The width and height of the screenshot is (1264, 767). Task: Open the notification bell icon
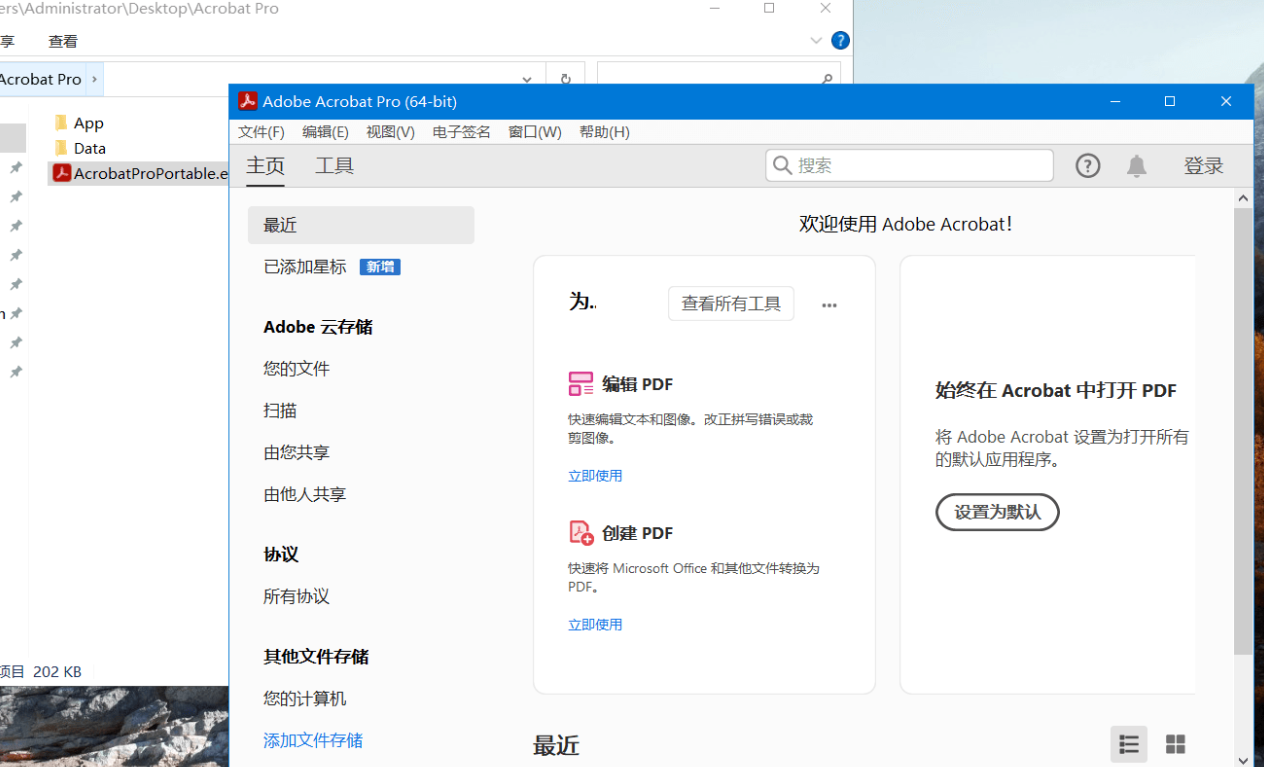(x=1137, y=166)
